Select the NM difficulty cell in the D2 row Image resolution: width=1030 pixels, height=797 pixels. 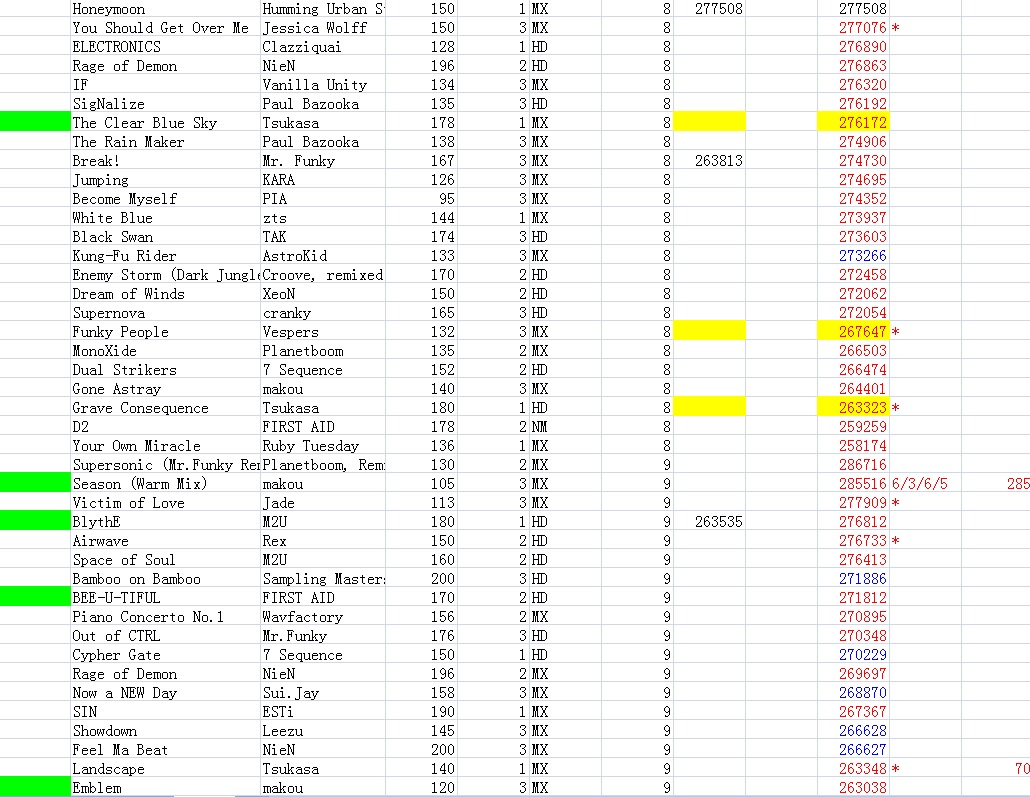point(565,427)
